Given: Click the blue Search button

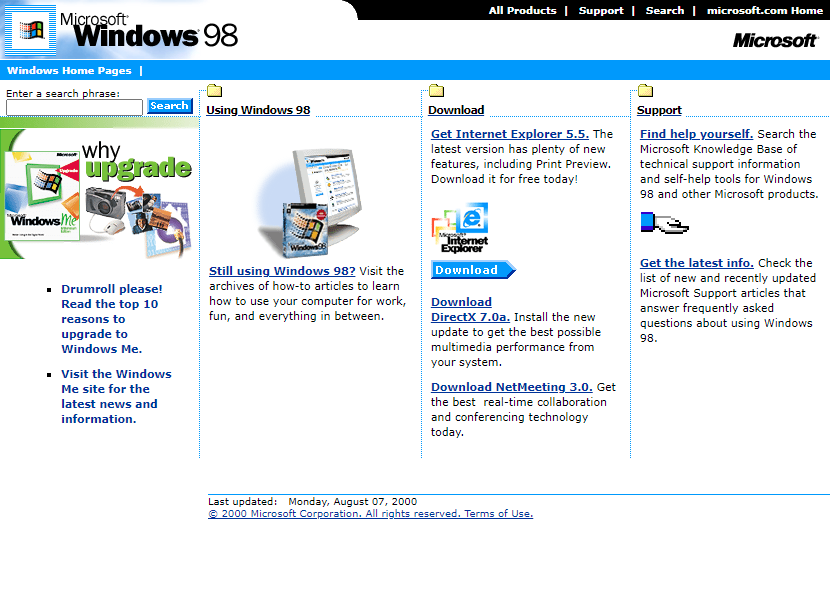Looking at the screenshot, I should (x=169, y=106).
